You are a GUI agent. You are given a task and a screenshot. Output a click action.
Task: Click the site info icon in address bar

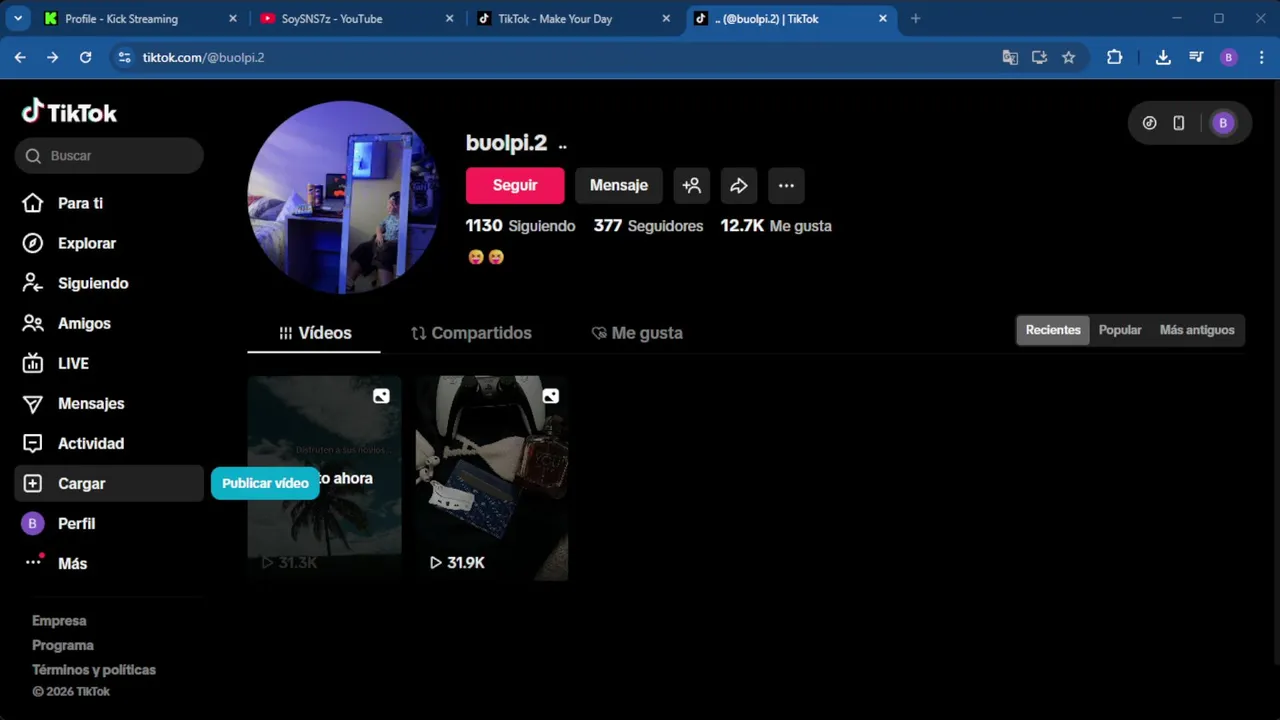click(124, 58)
